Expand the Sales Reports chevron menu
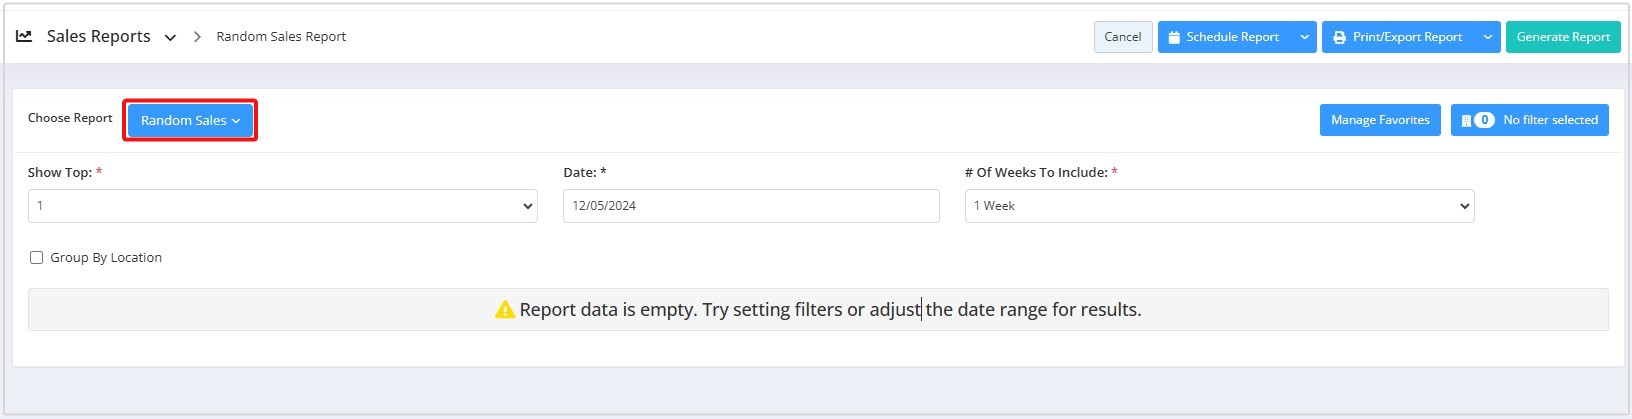1632x419 pixels. tap(170, 37)
